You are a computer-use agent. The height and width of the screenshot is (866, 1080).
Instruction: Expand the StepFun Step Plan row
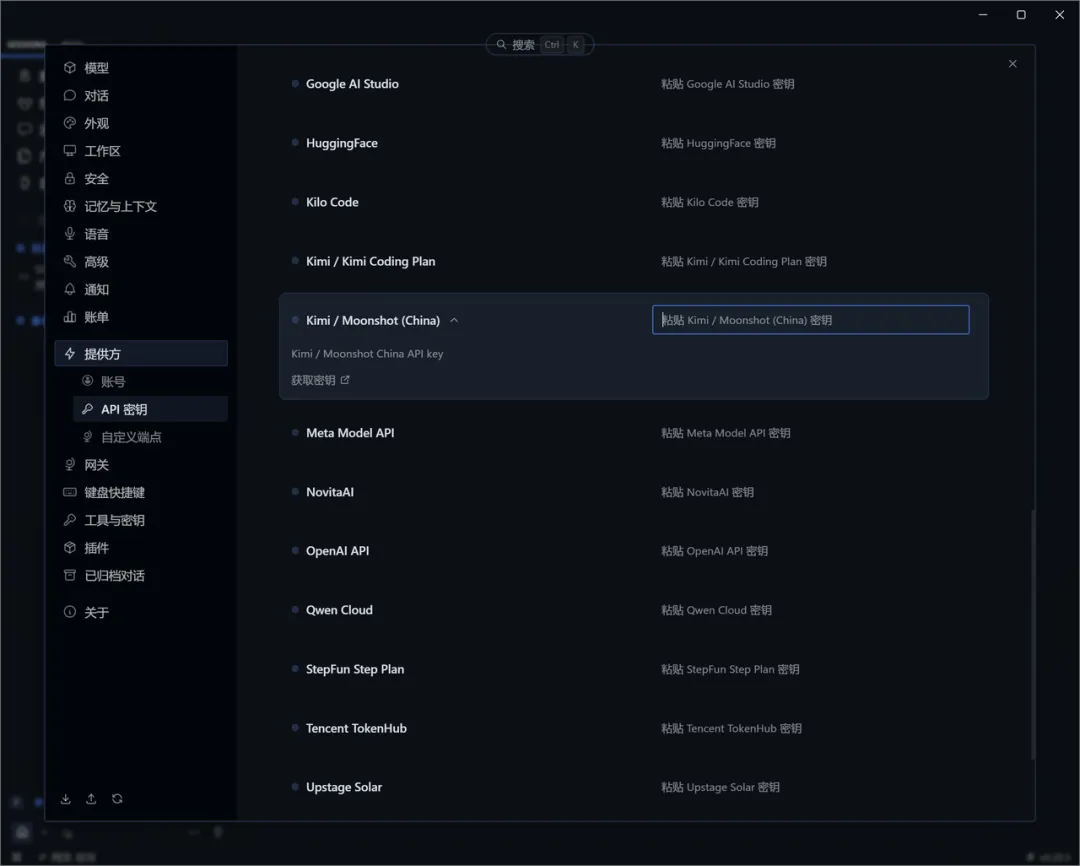pyautogui.click(x=355, y=670)
